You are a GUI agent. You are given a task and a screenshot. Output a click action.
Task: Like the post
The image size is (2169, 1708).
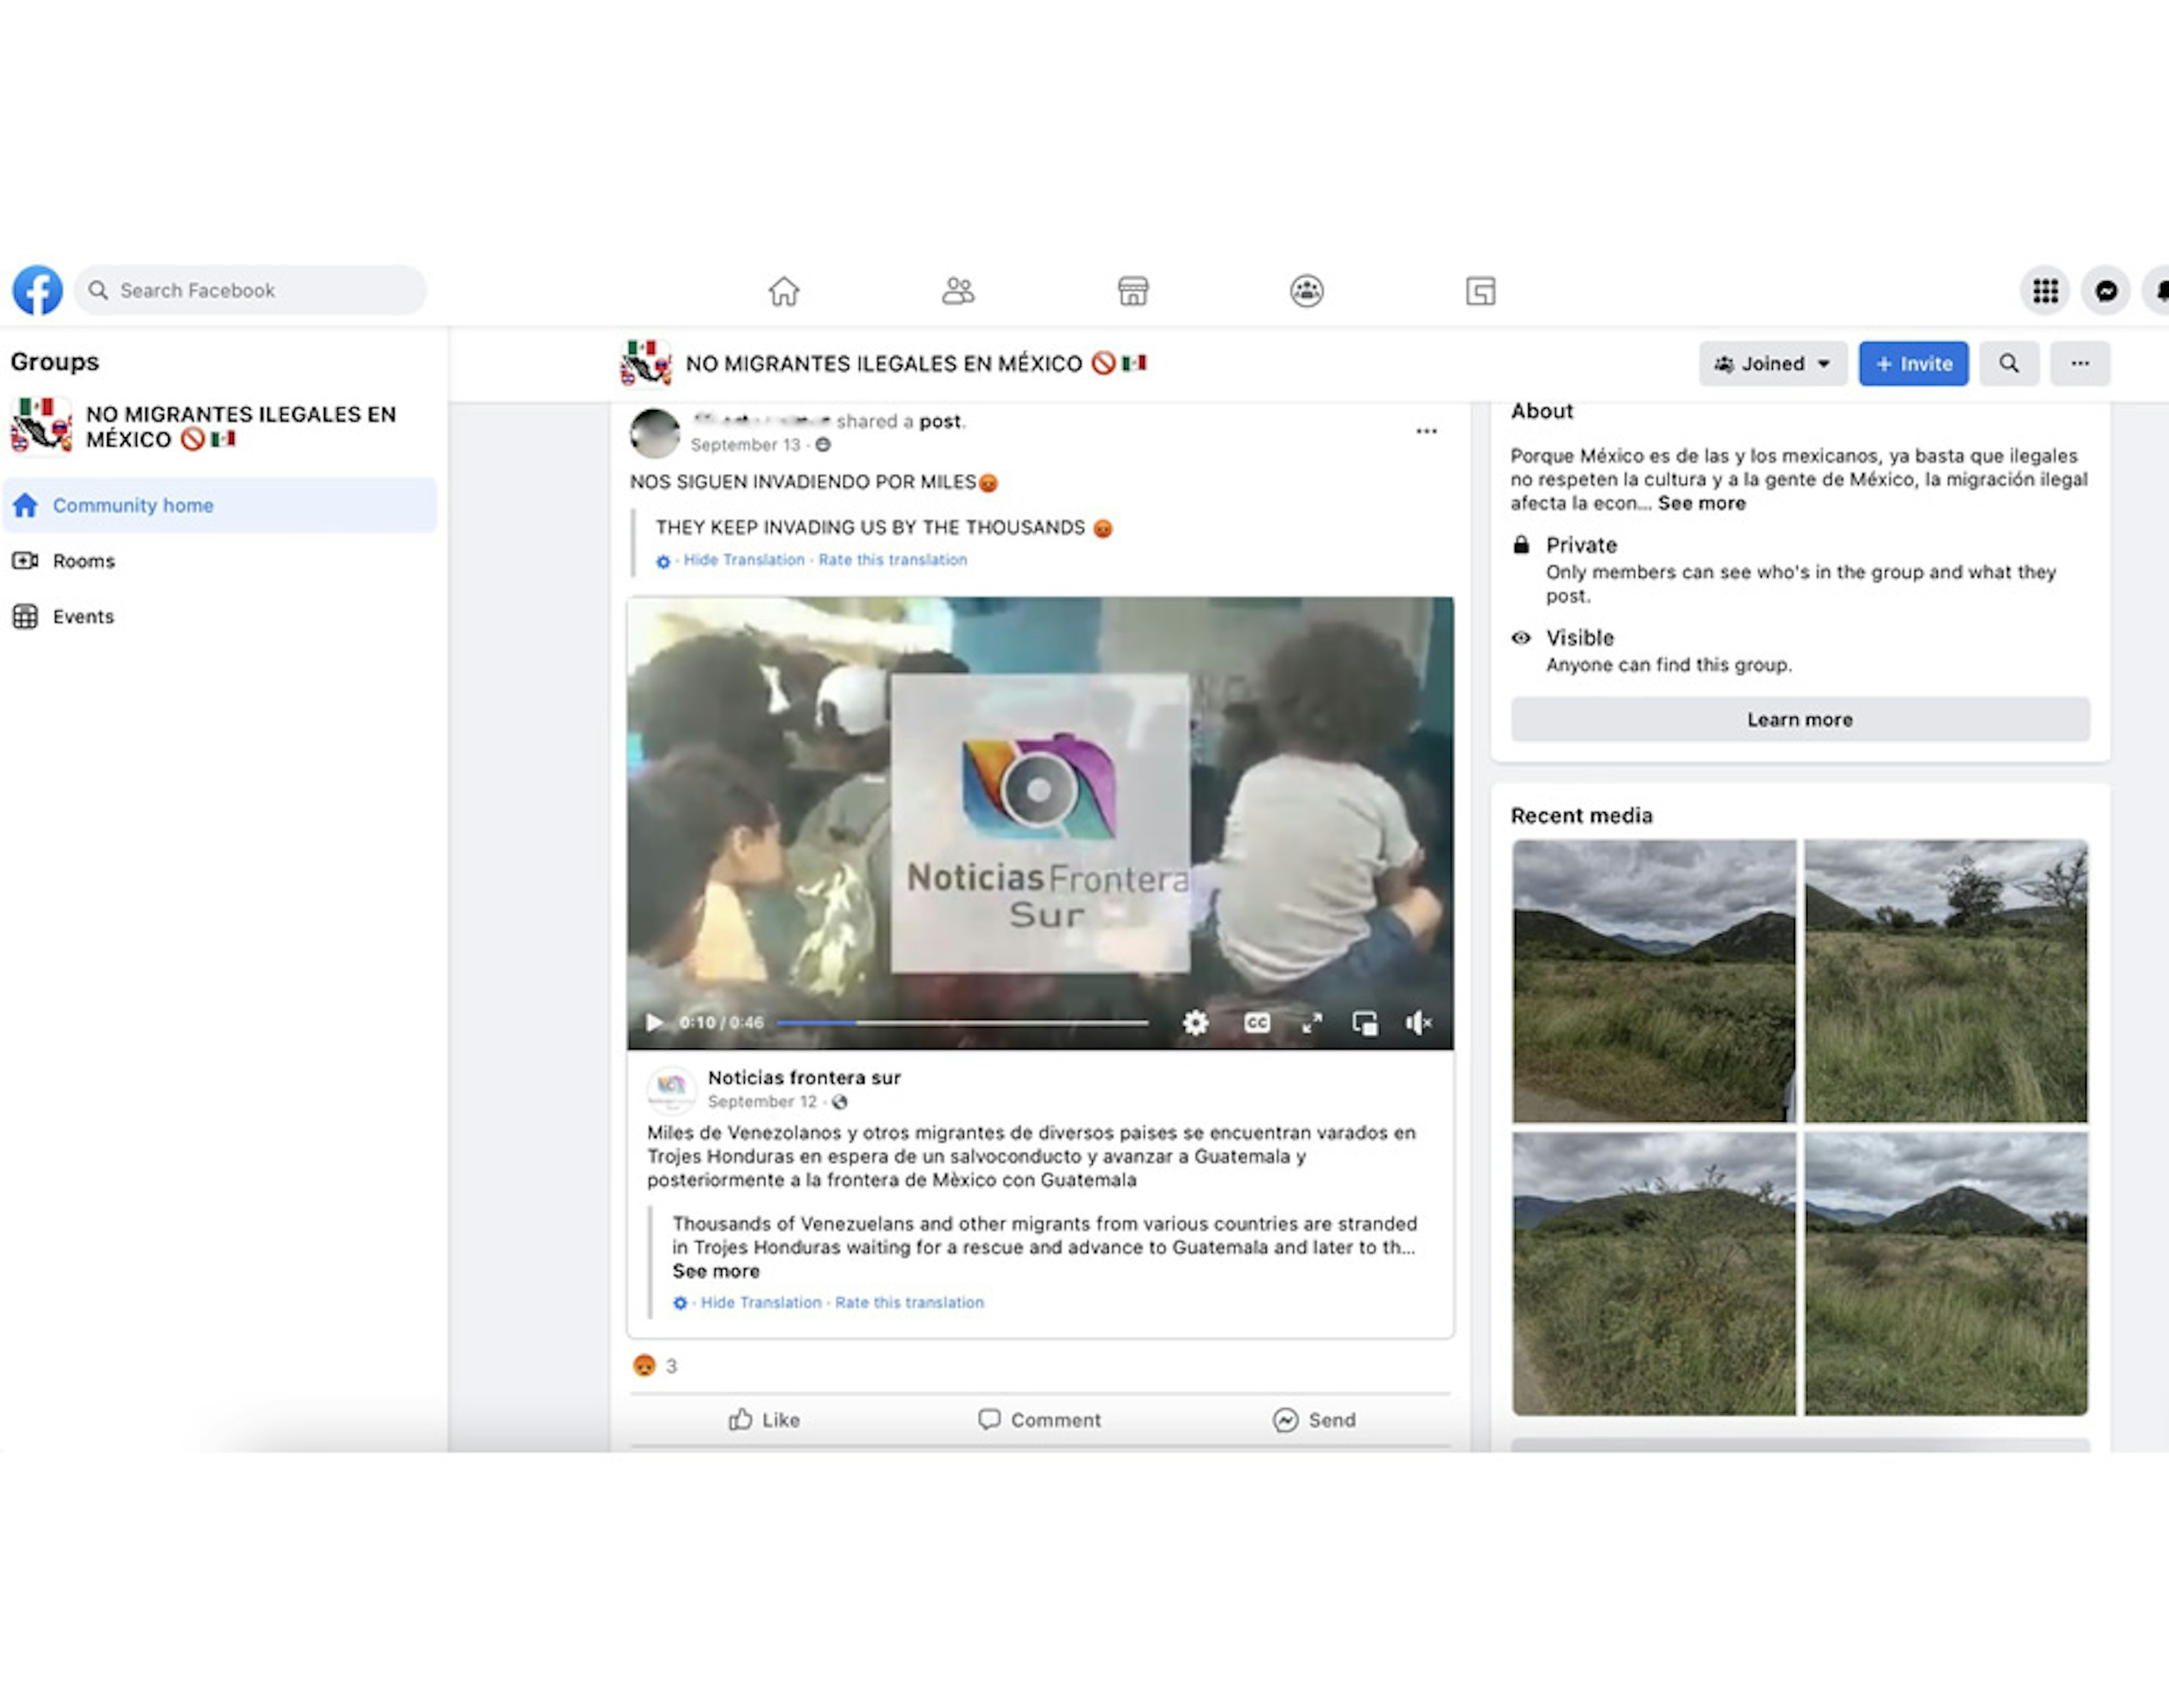coord(764,1420)
